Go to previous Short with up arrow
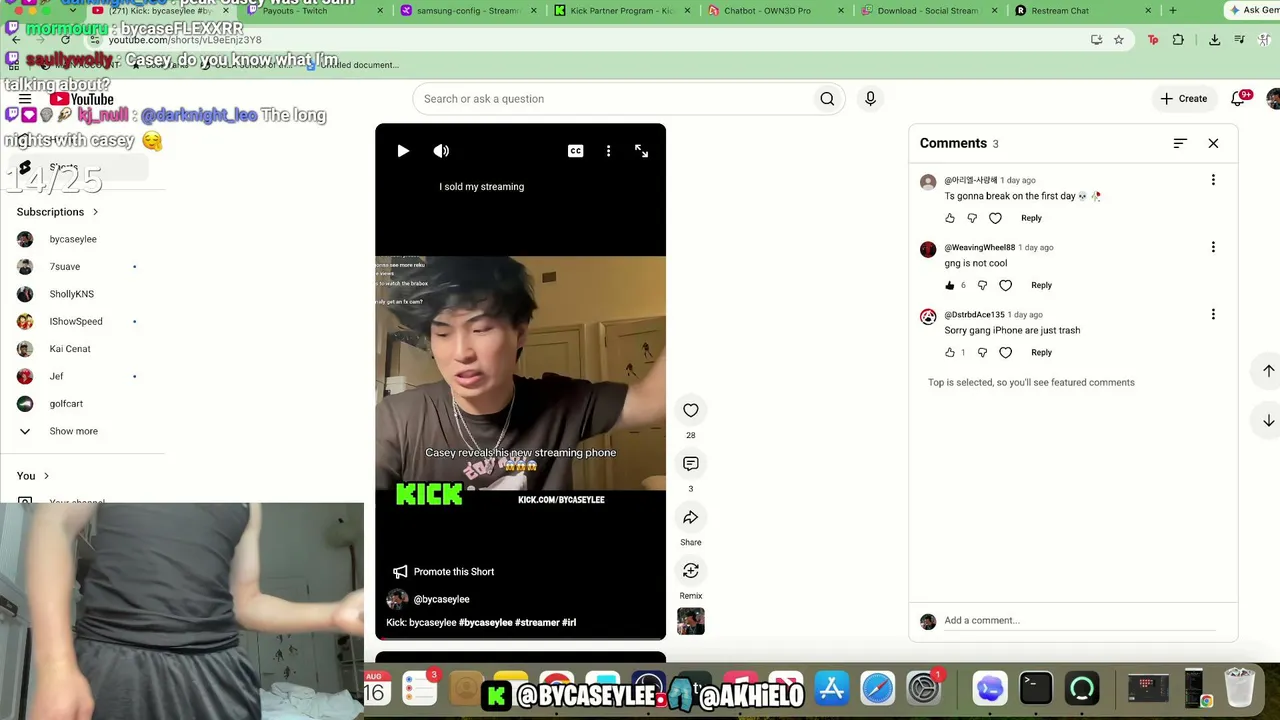Image resolution: width=1280 pixels, height=720 pixels. [1268, 371]
